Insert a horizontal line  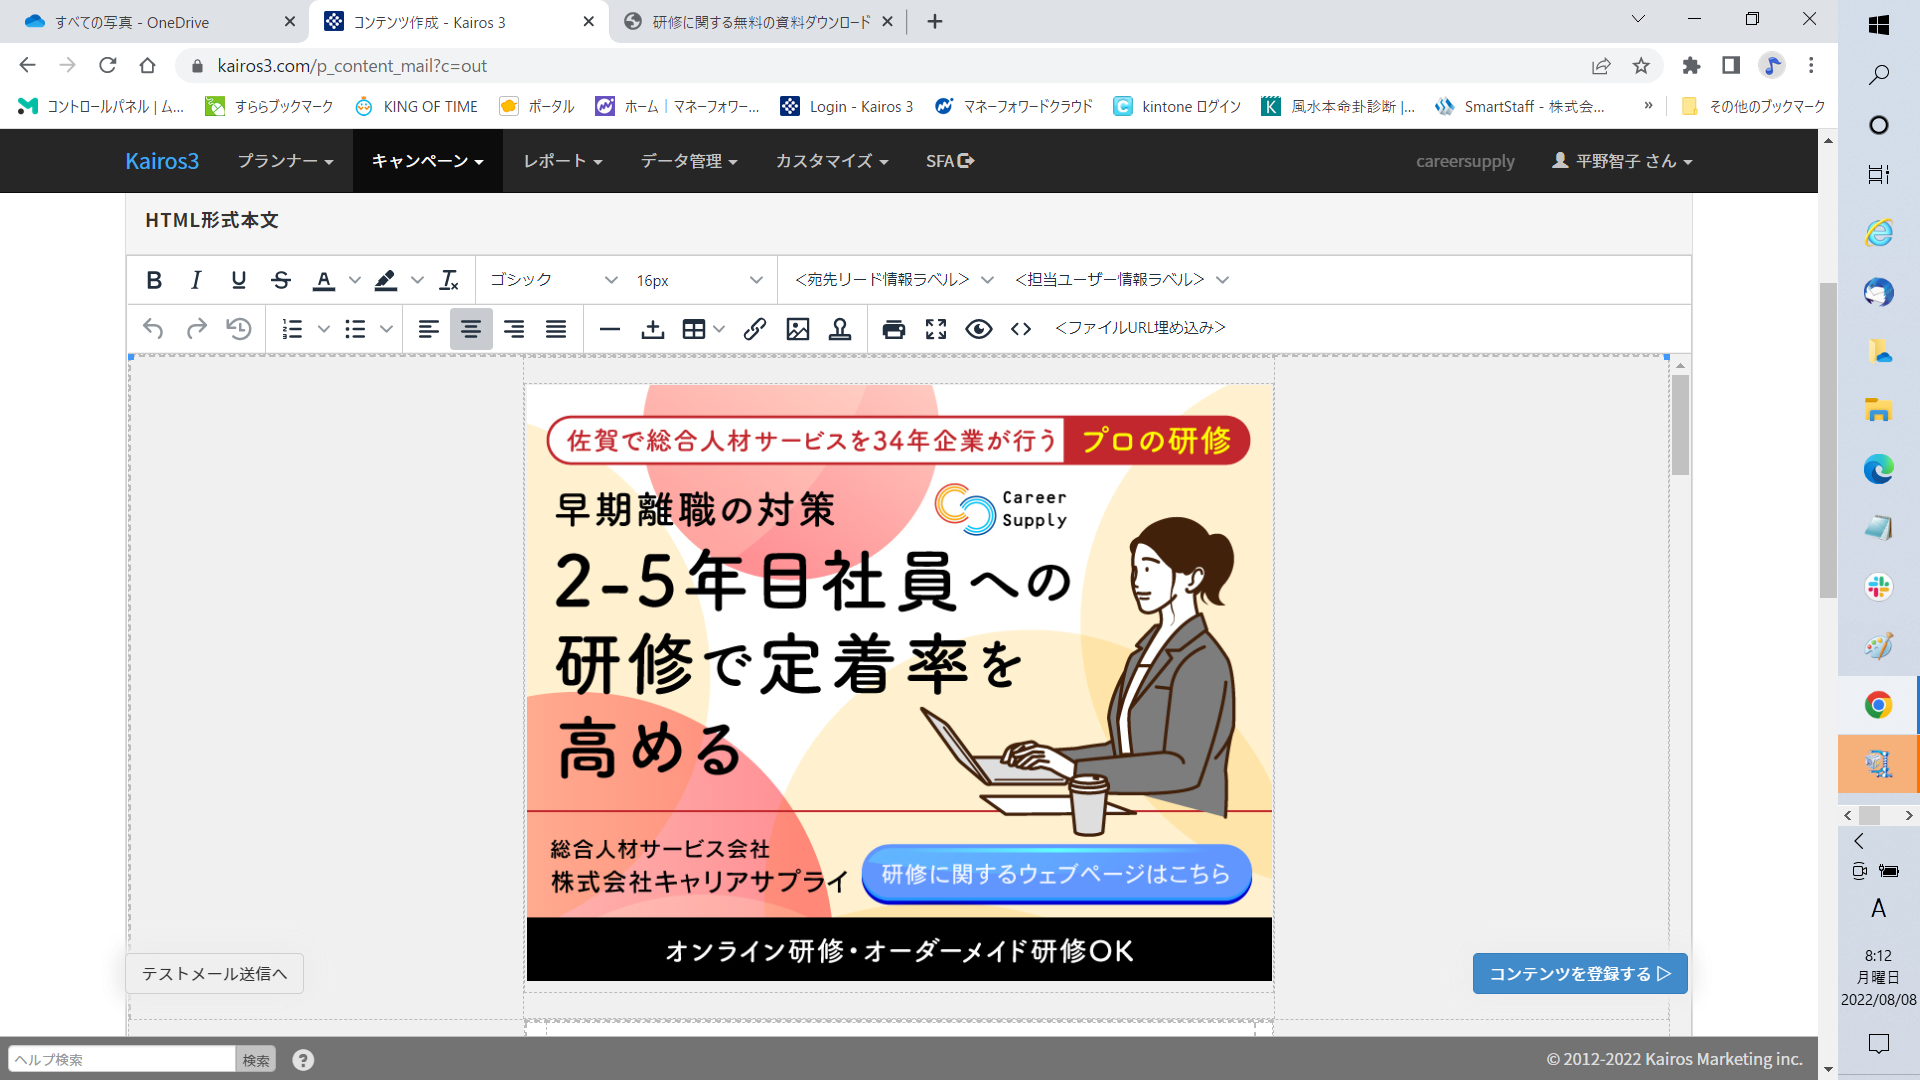(610, 329)
